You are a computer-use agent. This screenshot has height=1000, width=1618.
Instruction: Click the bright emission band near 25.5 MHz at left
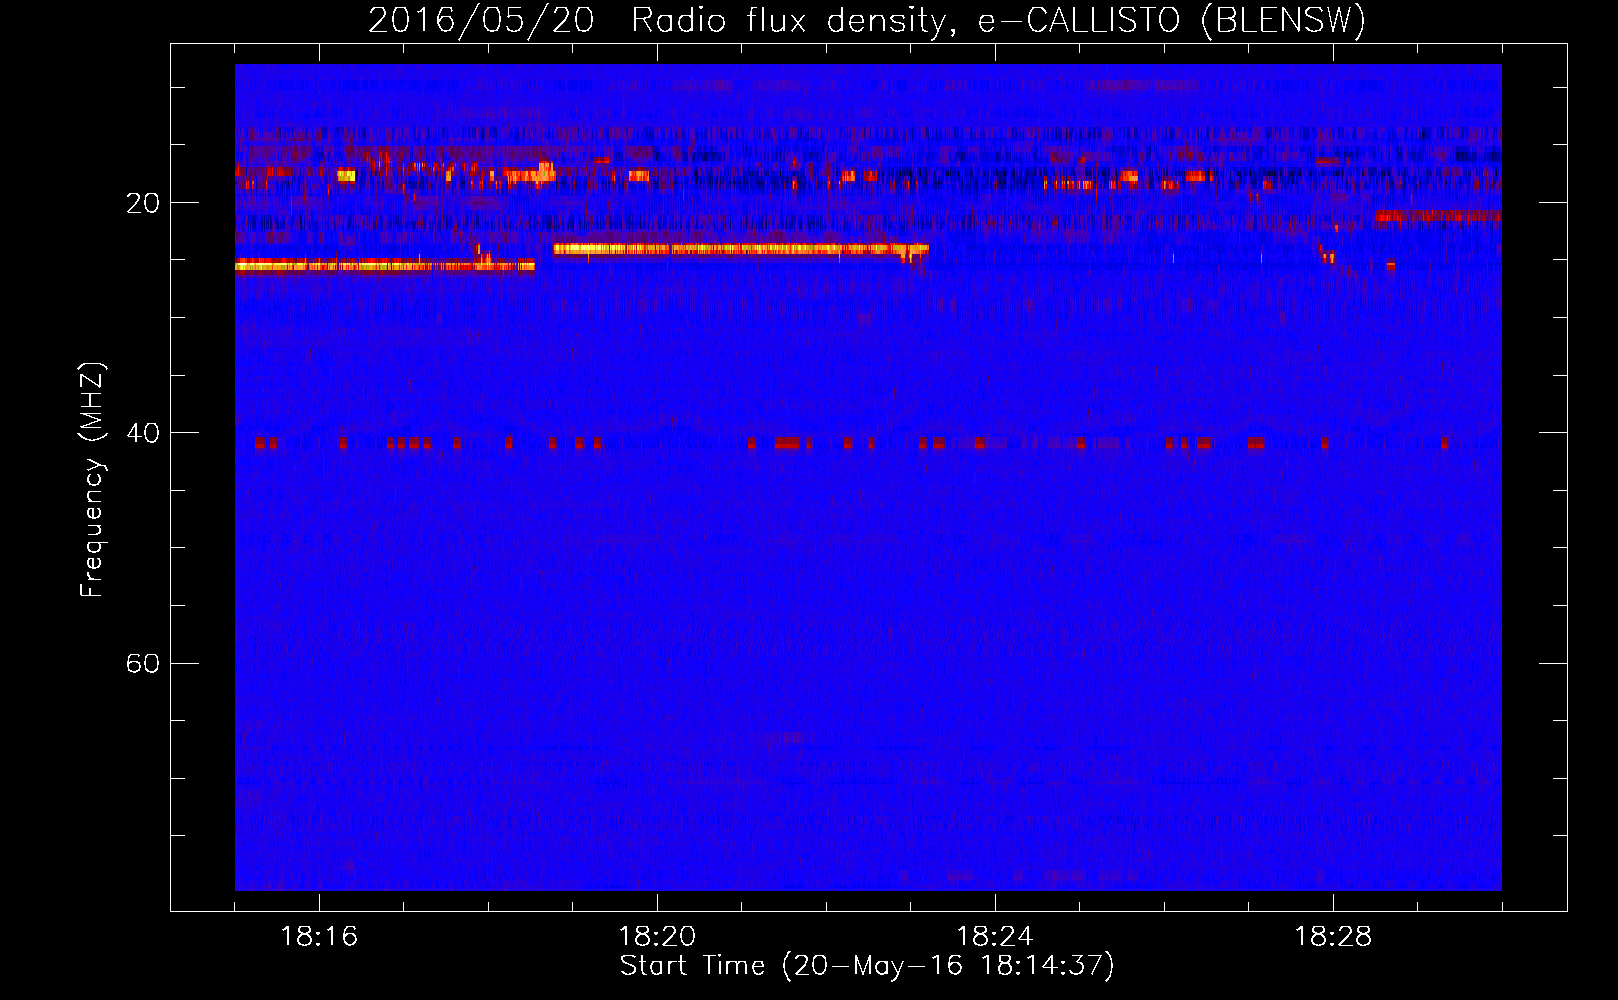385,265
